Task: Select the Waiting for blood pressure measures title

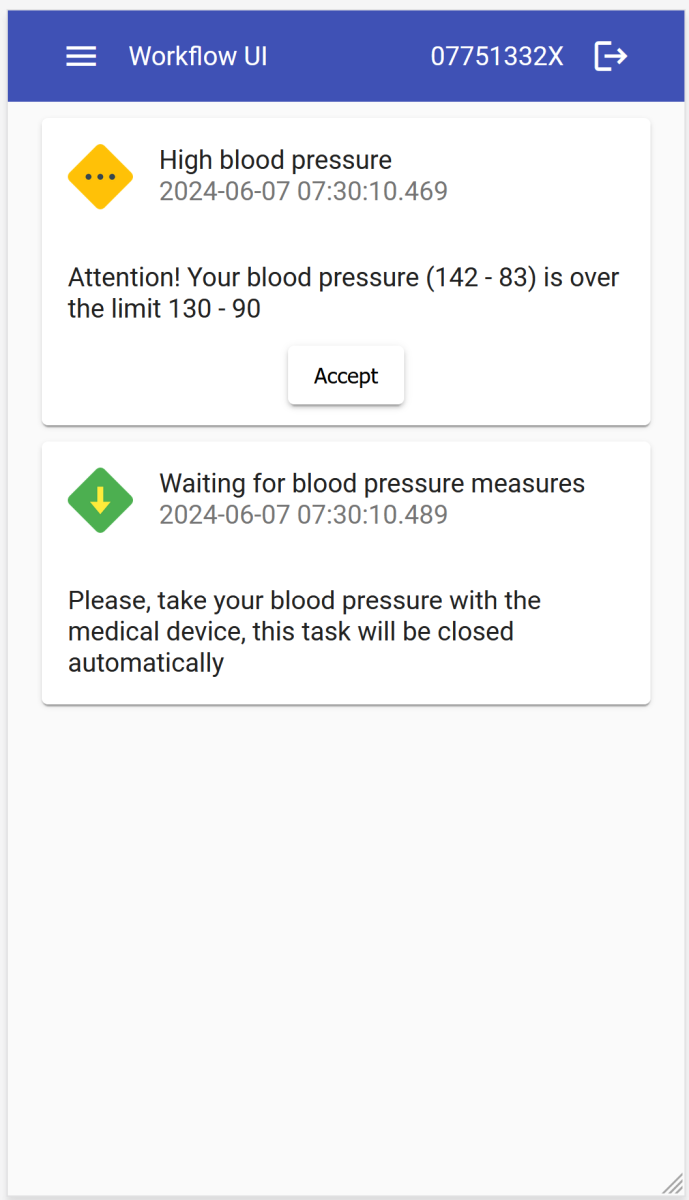Action: [x=372, y=484]
